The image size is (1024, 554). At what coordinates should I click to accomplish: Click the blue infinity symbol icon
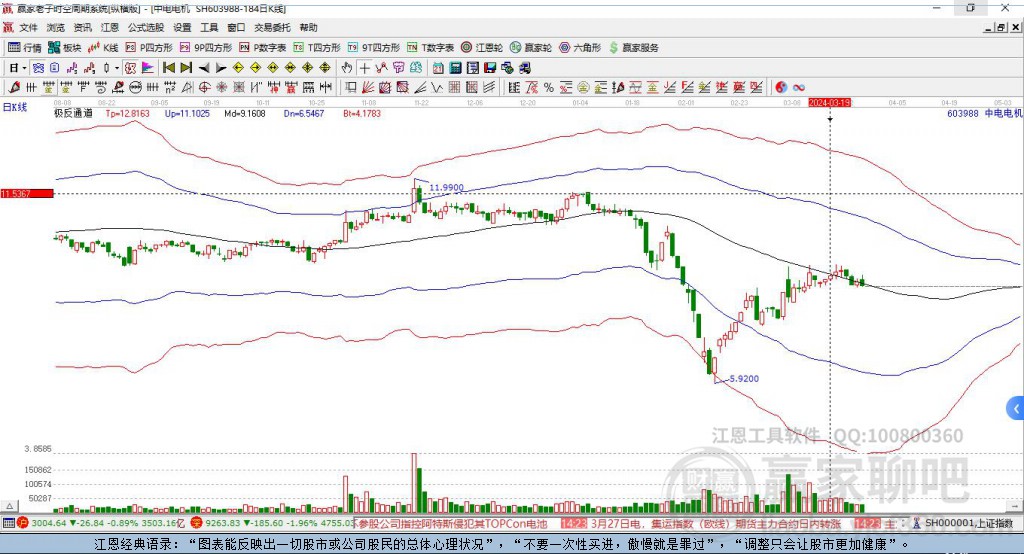[799, 87]
